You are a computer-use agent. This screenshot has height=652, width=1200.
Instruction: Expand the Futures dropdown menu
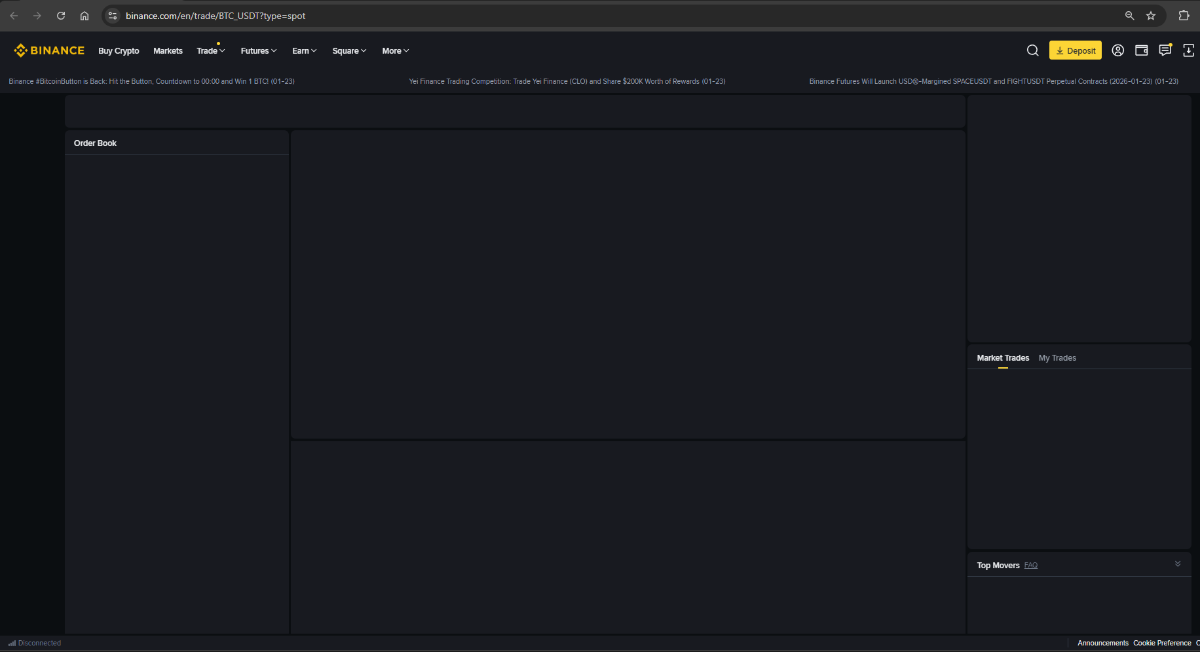point(259,51)
